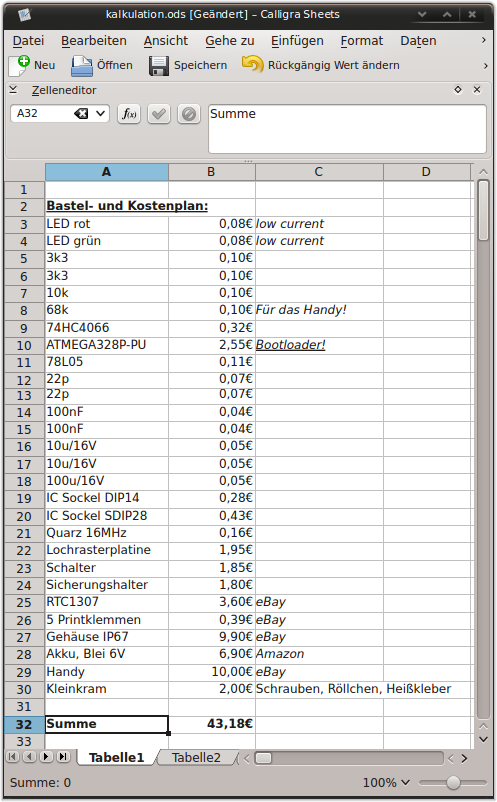Cancel edit with the grey circle icon
497x802 pixels.
coord(189,114)
